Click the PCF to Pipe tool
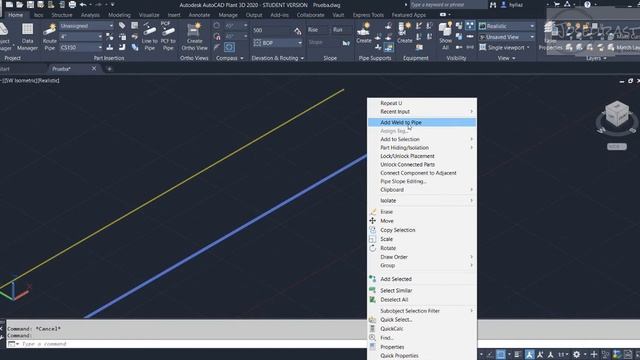The height and width of the screenshot is (360, 640). click(x=168, y=37)
